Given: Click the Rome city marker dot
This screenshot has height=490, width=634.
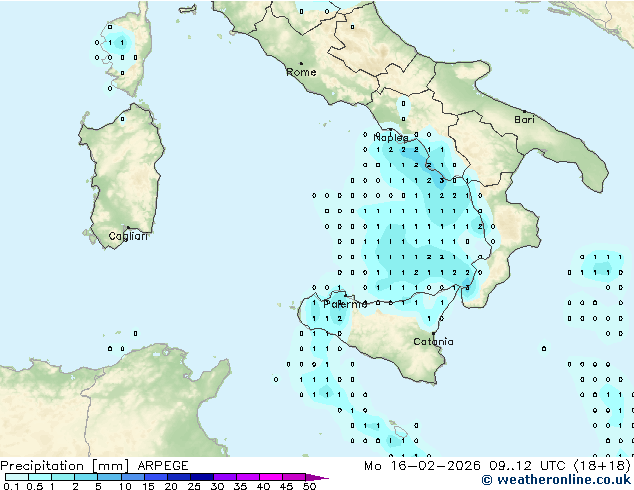Looking at the screenshot, I should [301, 63].
